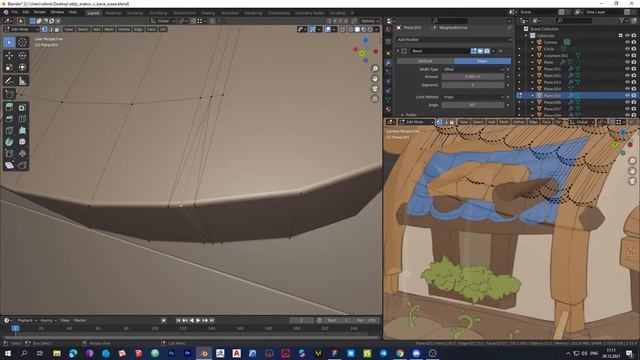The width and height of the screenshot is (640, 360).
Task: Select the Loop Cut tool
Action: click(x=22, y=119)
